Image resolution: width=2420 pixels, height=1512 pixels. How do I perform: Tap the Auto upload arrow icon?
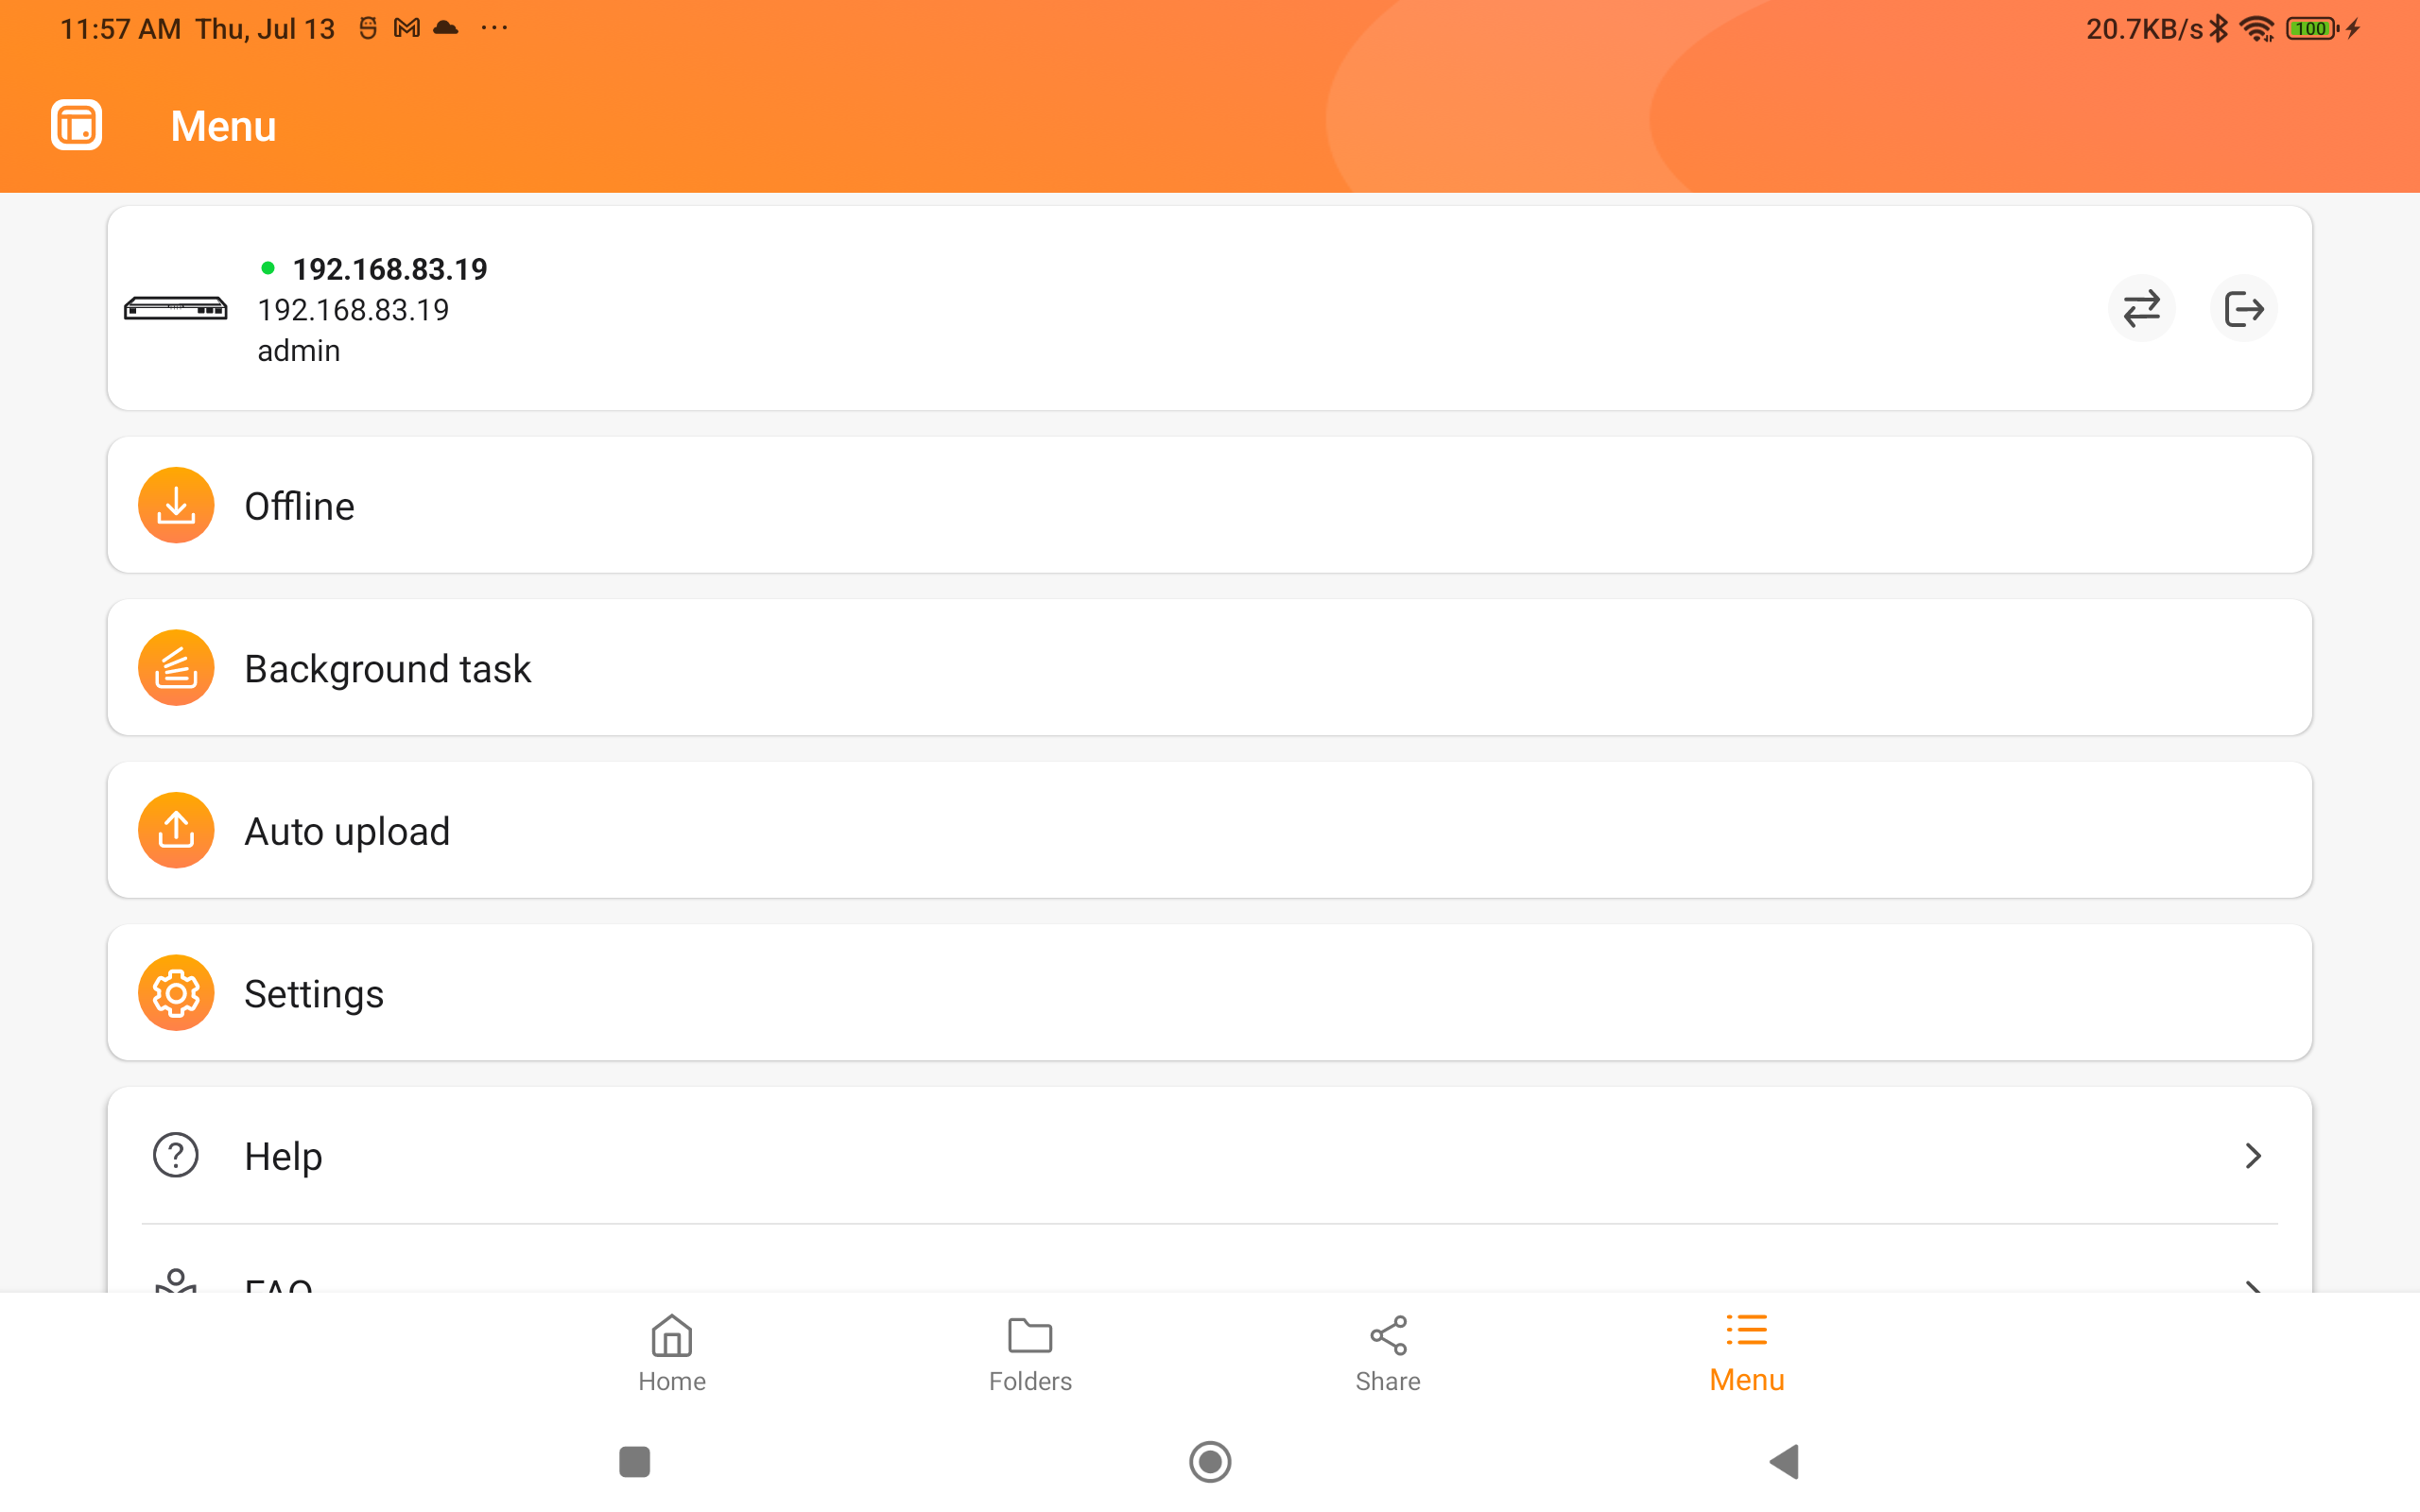[x=176, y=830]
